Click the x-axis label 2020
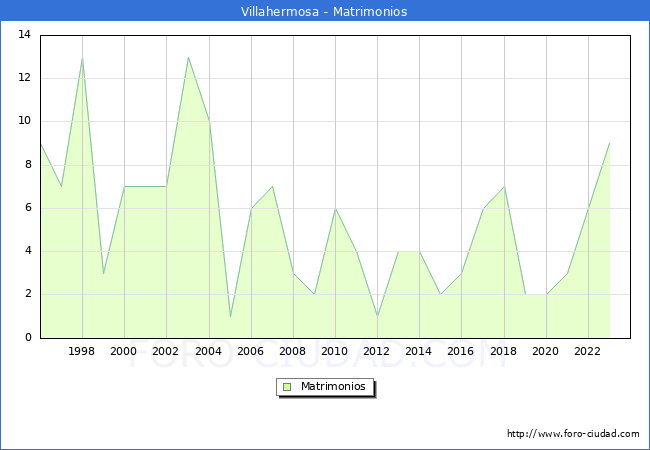Image resolution: width=650 pixels, height=450 pixels. tap(546, 351)
